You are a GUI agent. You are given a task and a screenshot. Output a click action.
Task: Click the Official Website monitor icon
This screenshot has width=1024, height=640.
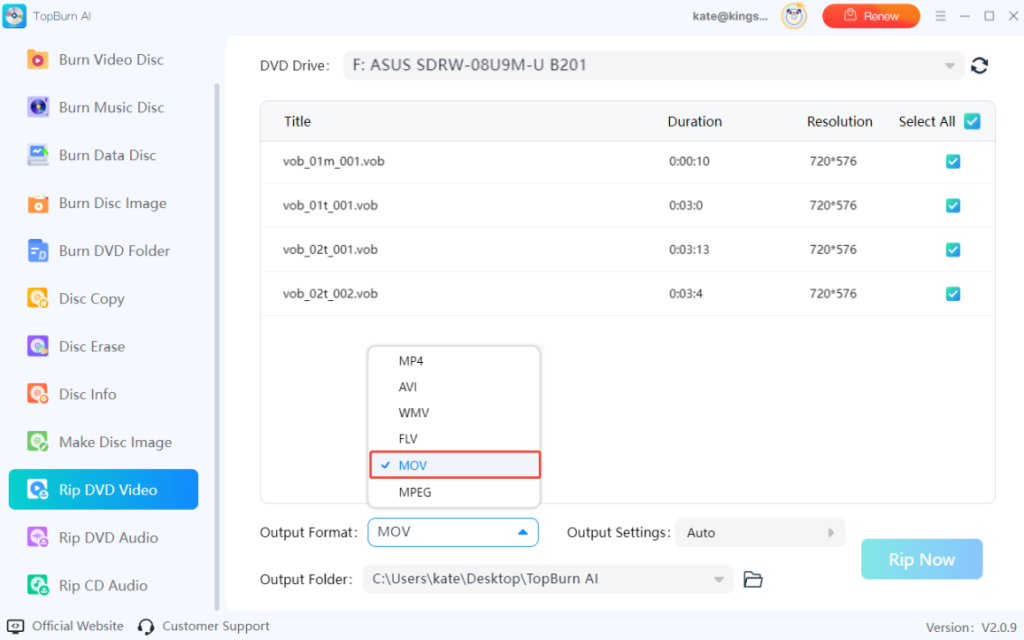click(x=16, y=626)
